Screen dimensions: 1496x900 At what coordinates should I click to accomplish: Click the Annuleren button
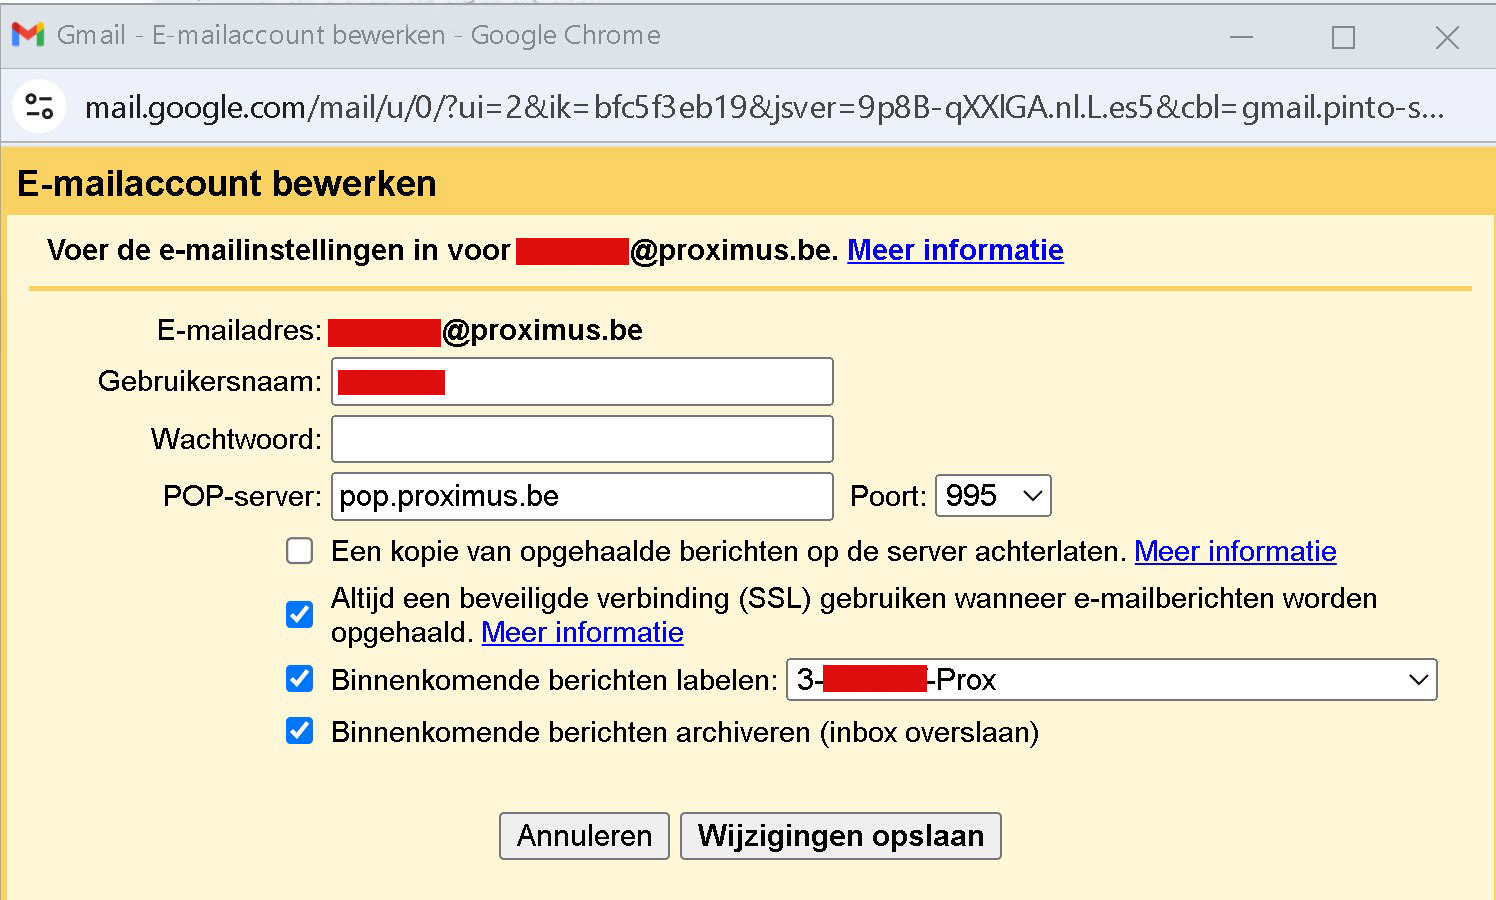coord(584,836)
